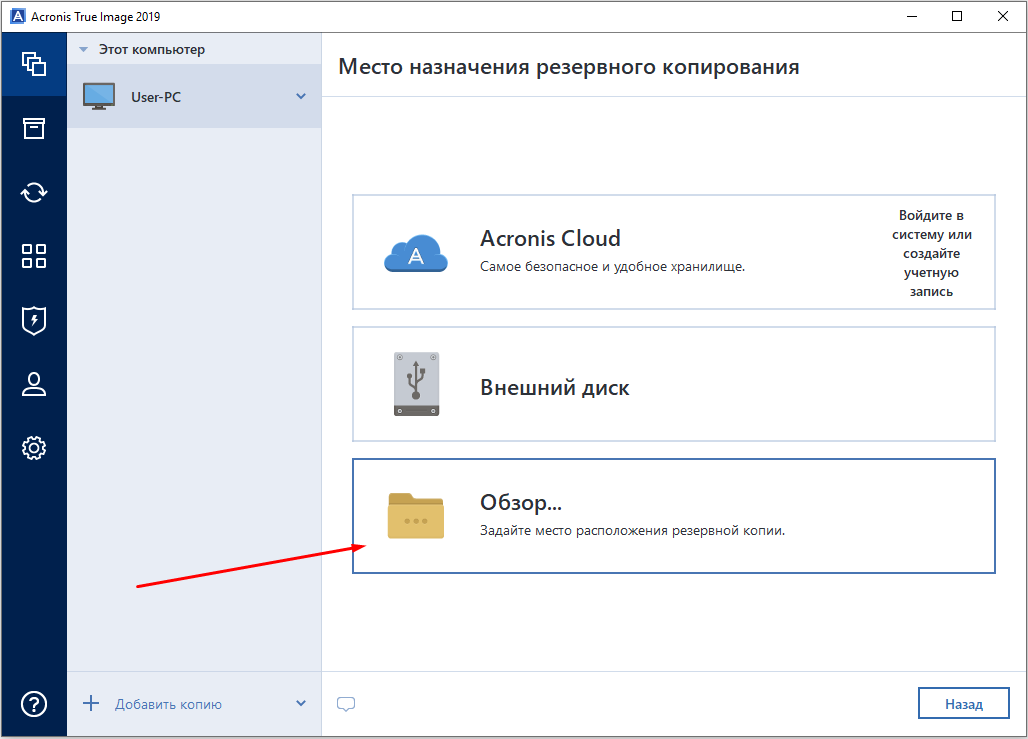Select the User-PC backup entry

coord(194,96)
